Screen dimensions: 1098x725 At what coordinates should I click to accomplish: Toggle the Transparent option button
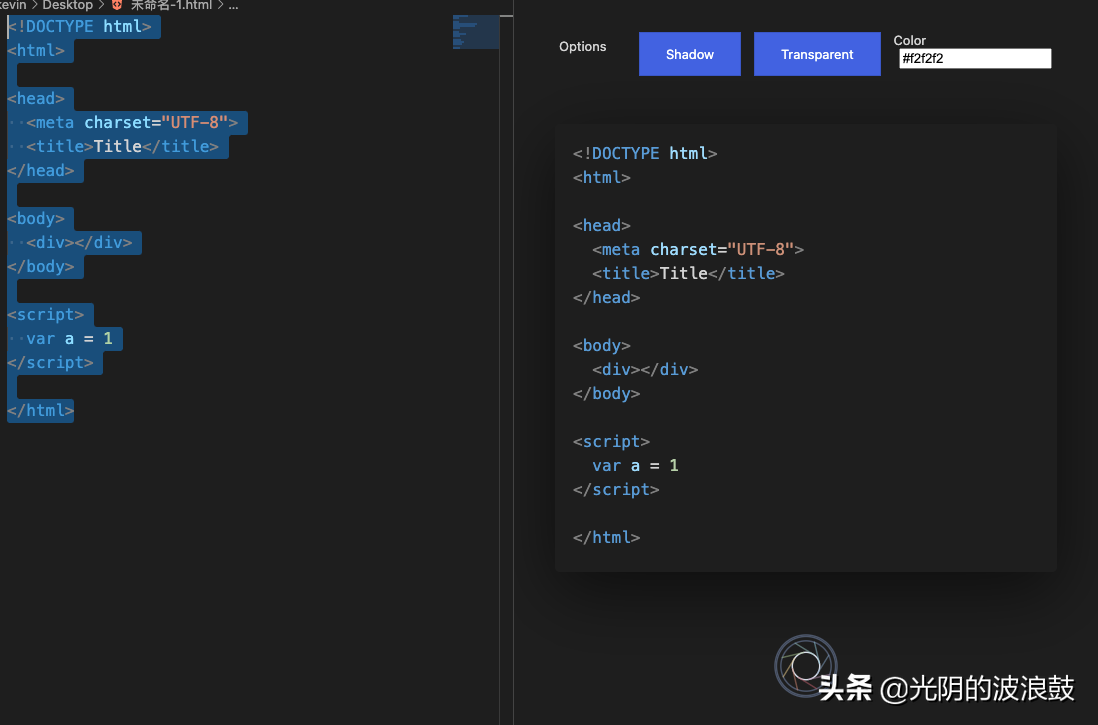816,54
